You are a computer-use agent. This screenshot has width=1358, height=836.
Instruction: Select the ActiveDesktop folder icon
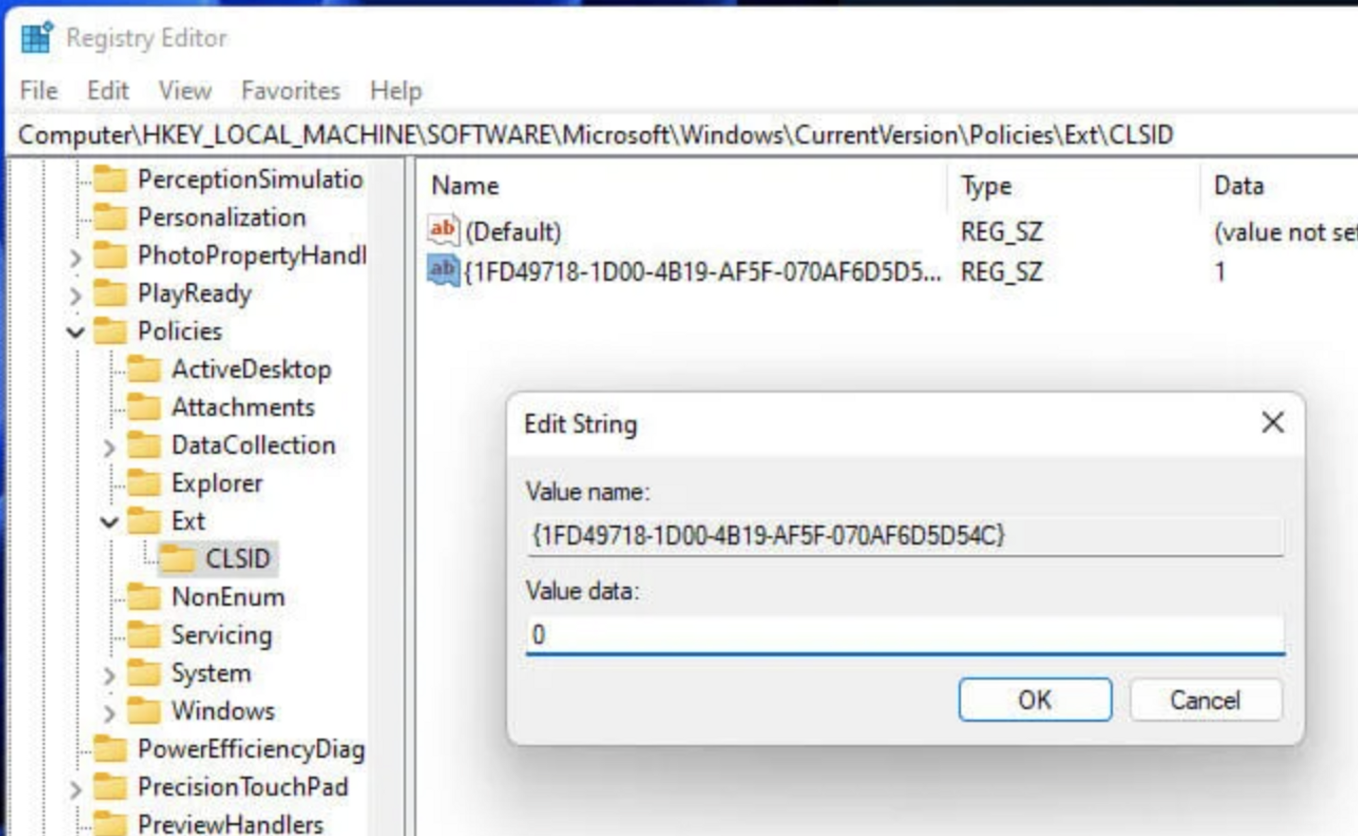tap(144, 369)
